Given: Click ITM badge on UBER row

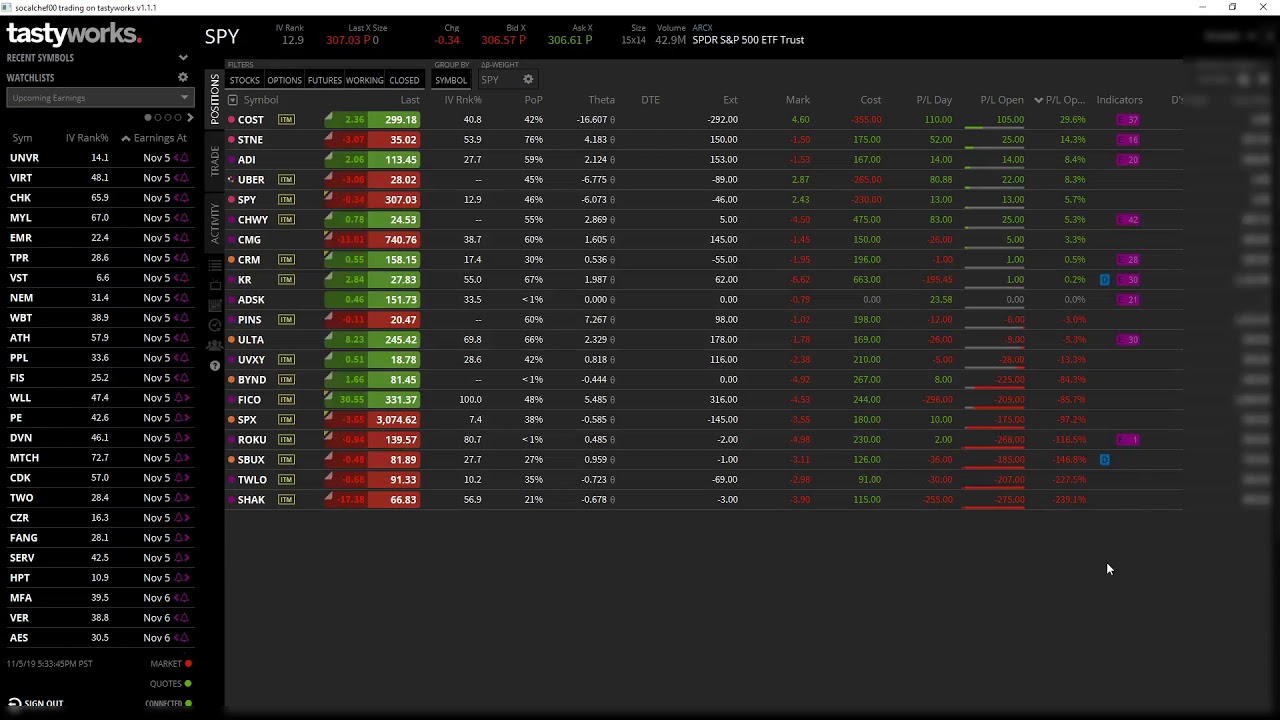Looking at the screenshot, I should (x=287, y=180).
